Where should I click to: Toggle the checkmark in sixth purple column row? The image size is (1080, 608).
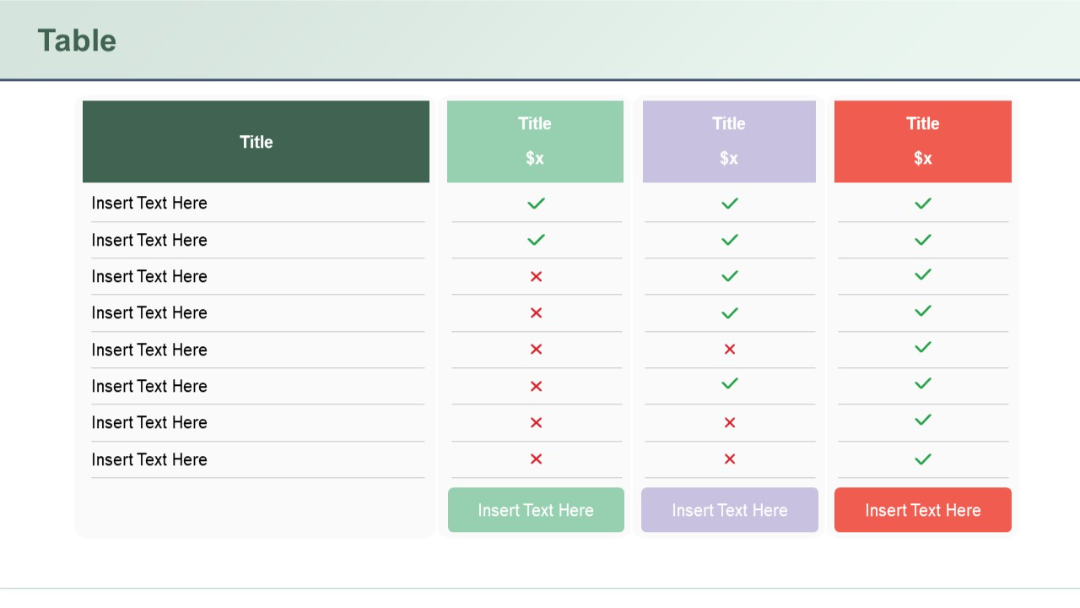click(729, 386)
